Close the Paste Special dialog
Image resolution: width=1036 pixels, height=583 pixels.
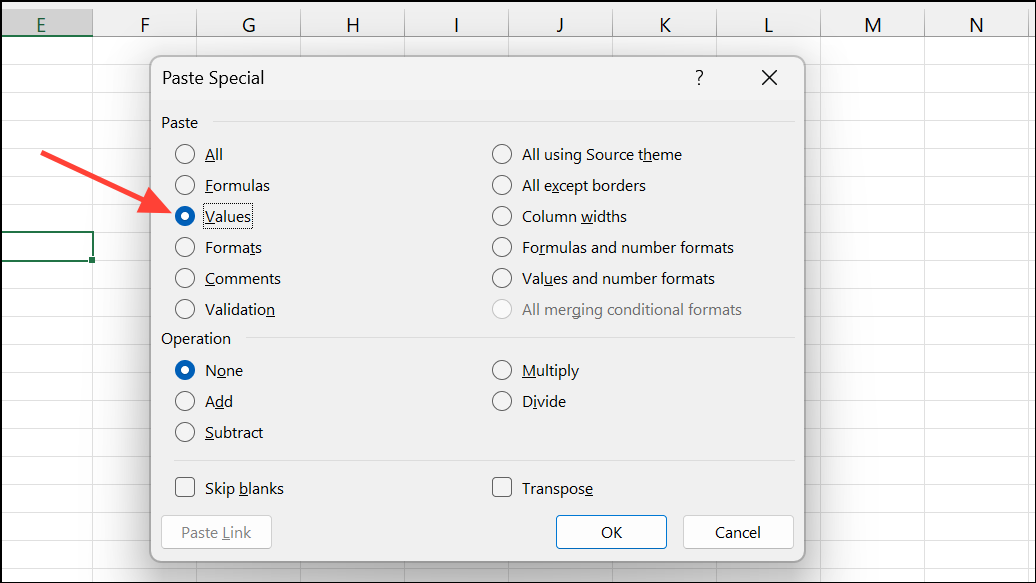pyautogui.click(x=769, y=78)
